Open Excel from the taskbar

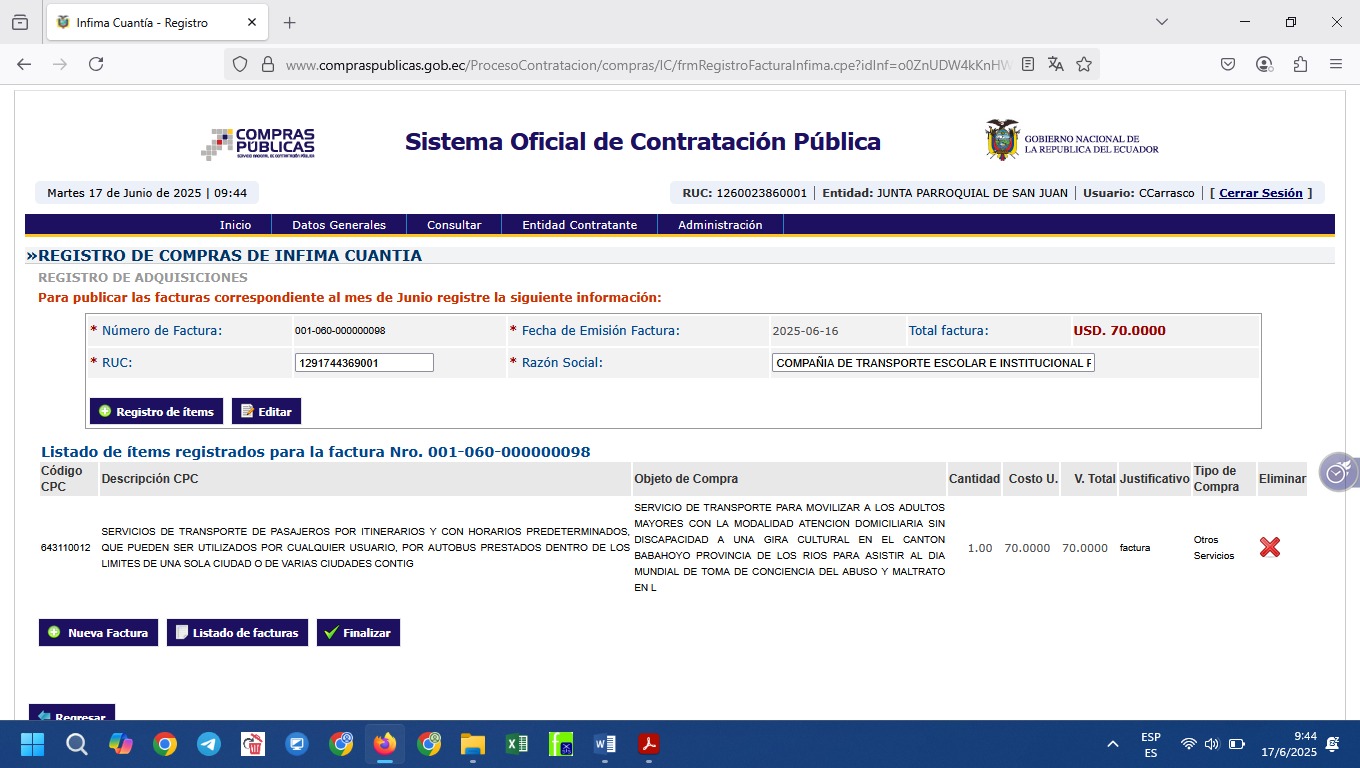(516, 744)
